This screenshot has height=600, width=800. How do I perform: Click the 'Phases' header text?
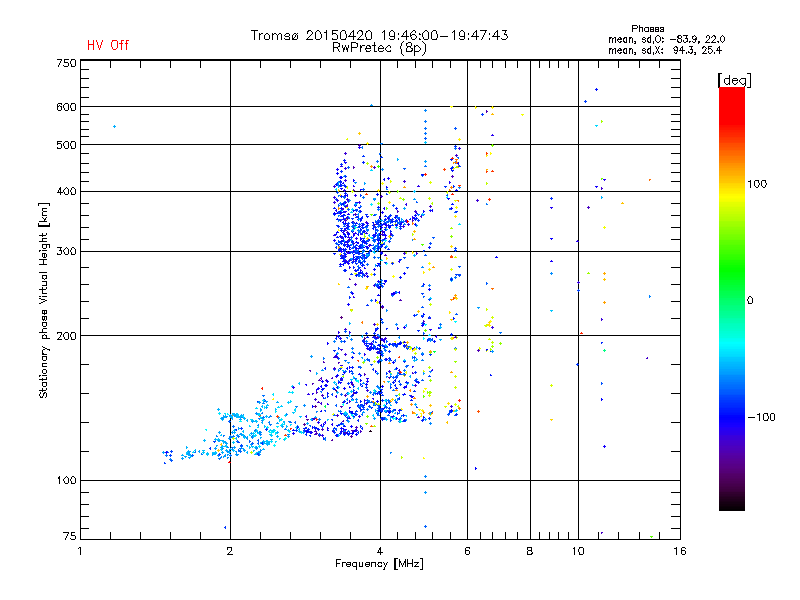(647, 29)
